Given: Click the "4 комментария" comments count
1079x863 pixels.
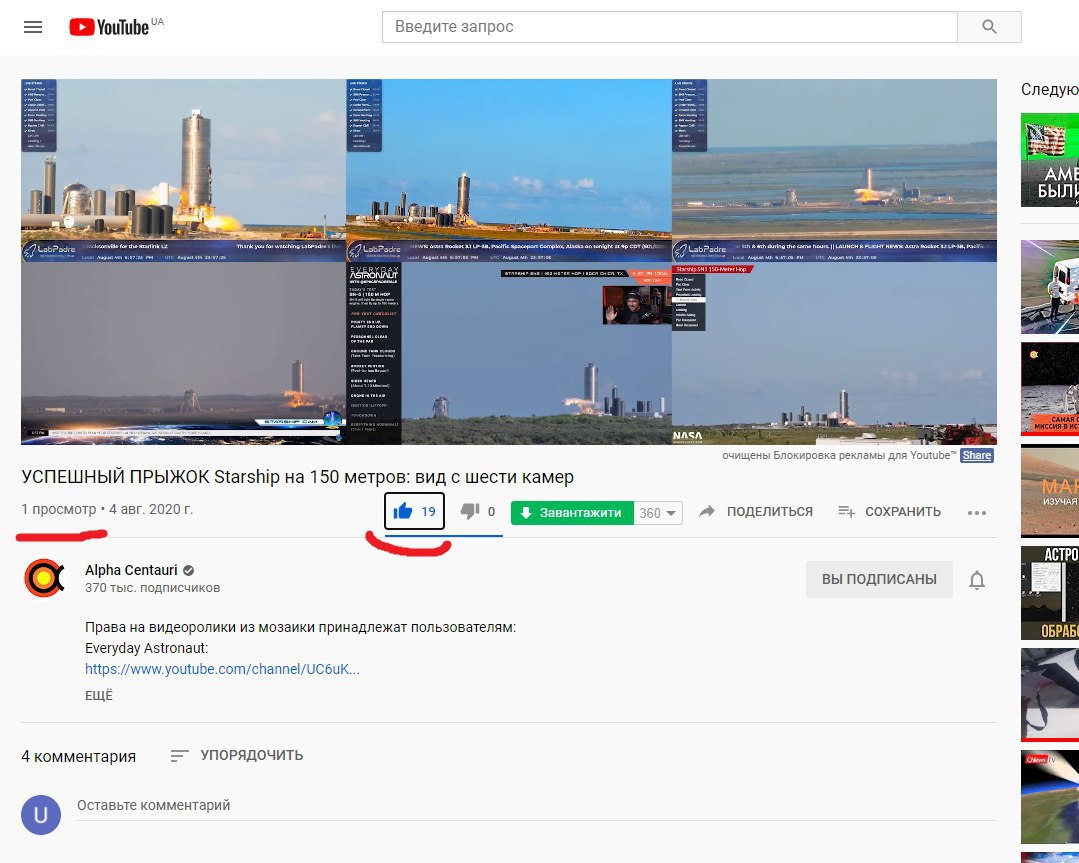Looking at the screenshot, I should (78, 756).
